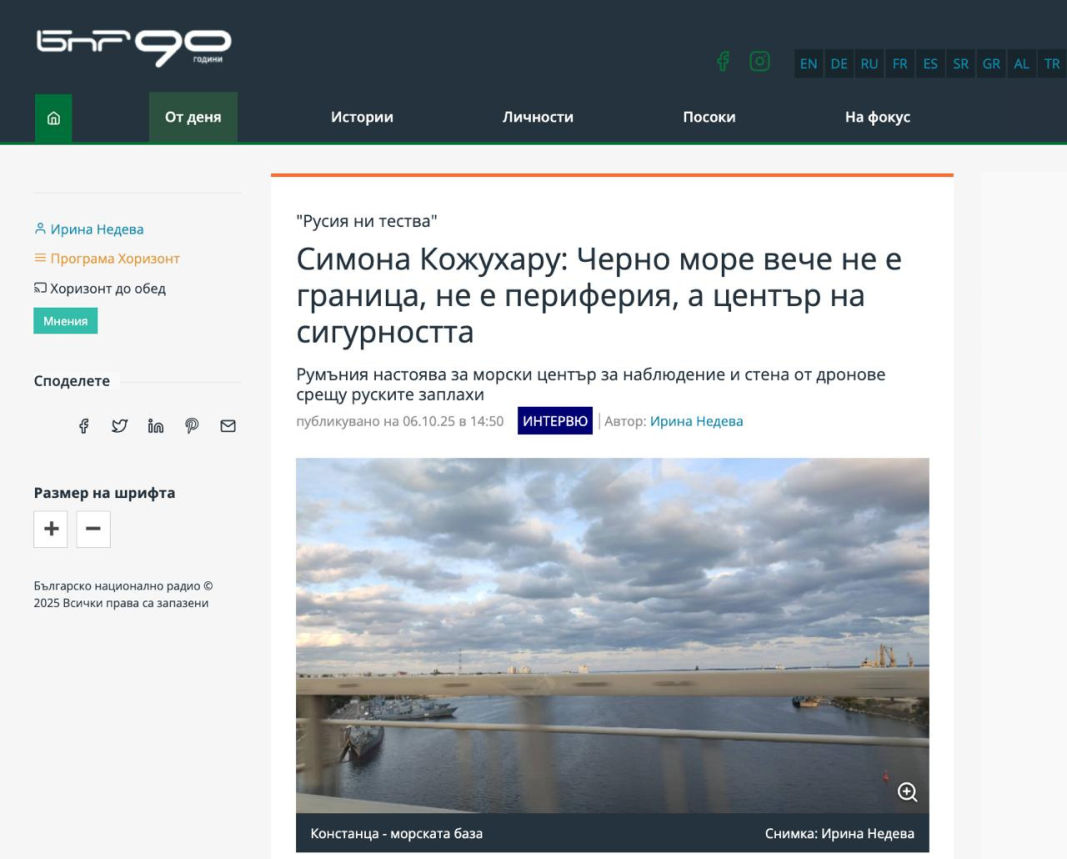Viewport: 1067px width, 859px height.
Task: Share article on Twitter
Action: (x=120, y=426)
